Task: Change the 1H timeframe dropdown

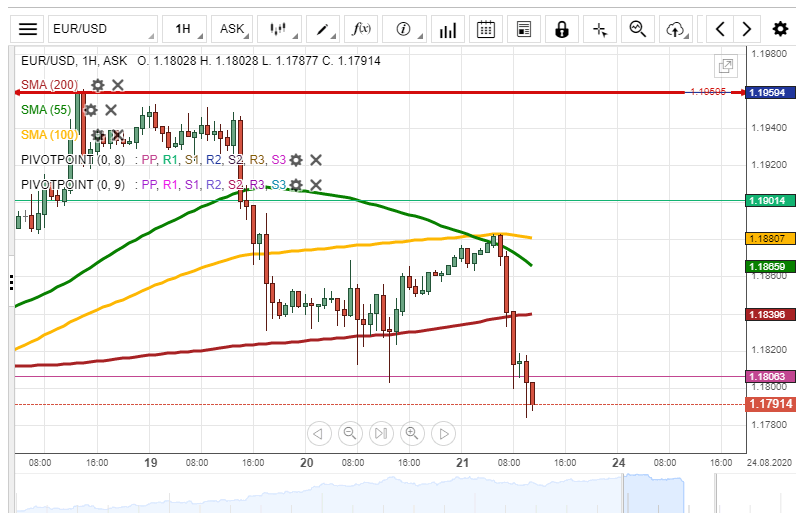Action: (x=184, y=29)
